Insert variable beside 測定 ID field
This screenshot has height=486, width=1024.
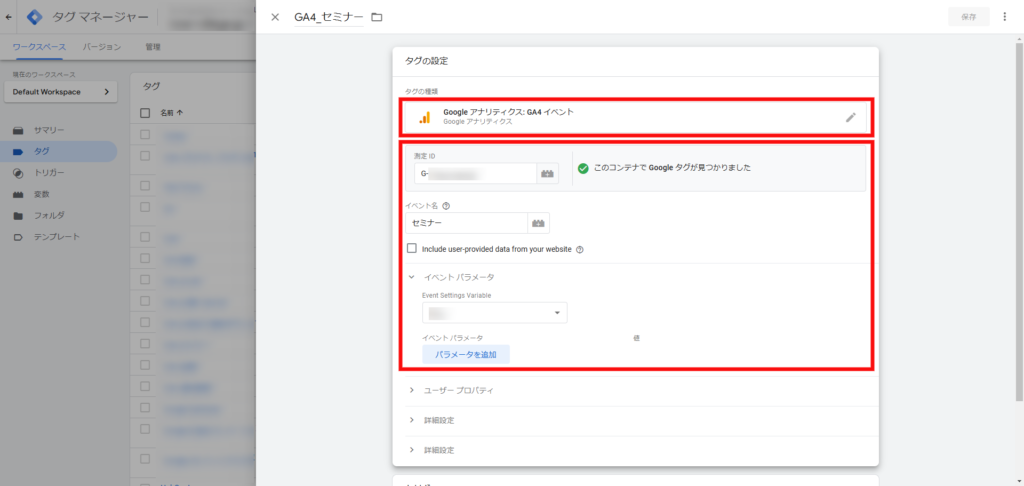point(547,174)
